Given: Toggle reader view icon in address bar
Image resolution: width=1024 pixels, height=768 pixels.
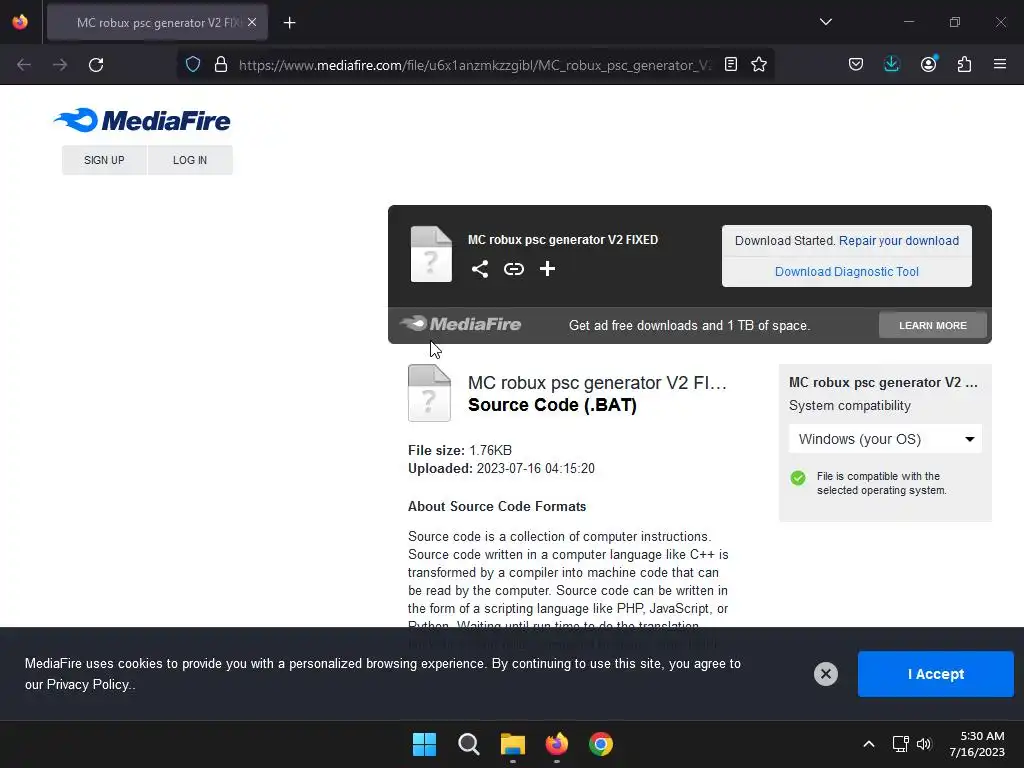Looking at the screenshot, I should (x=731, y=65).
